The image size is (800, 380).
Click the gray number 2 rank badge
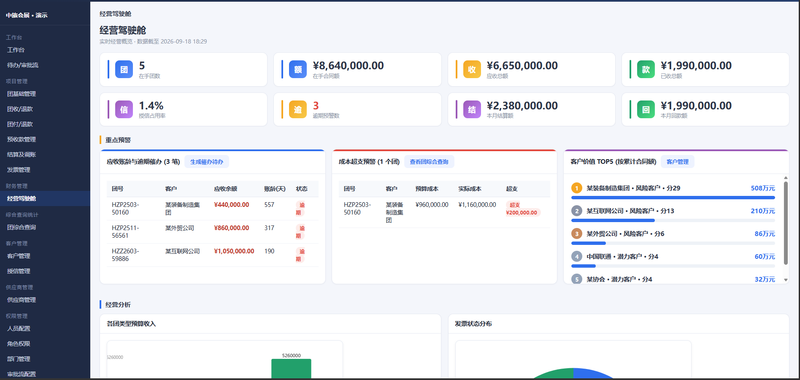tap(577, 211)
